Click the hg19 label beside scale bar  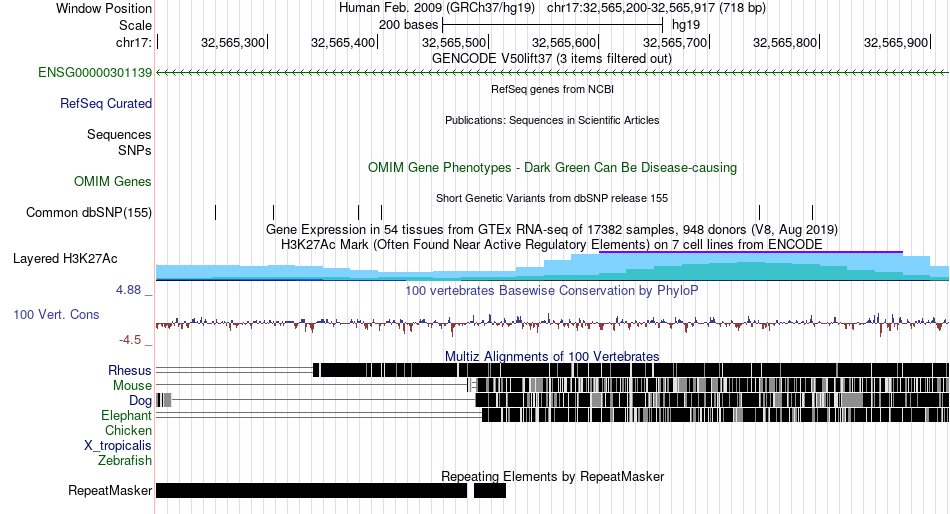(x=686, y=25)
